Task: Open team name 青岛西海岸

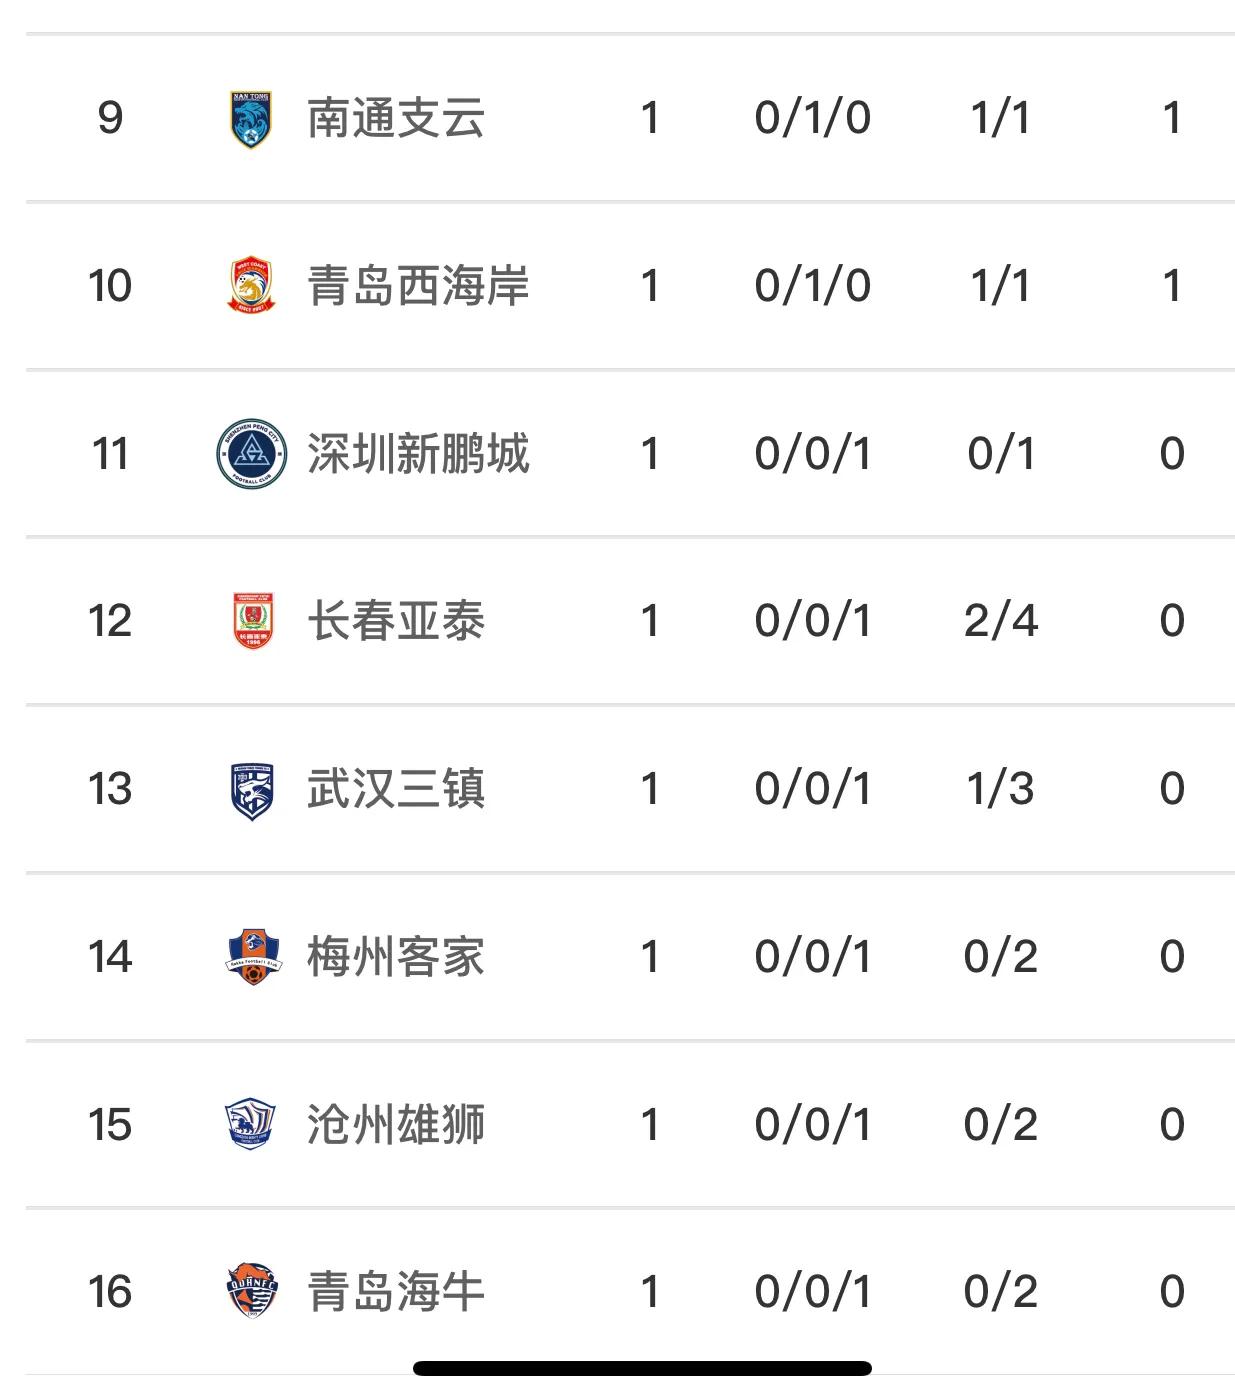Action: tap(418, 286)
